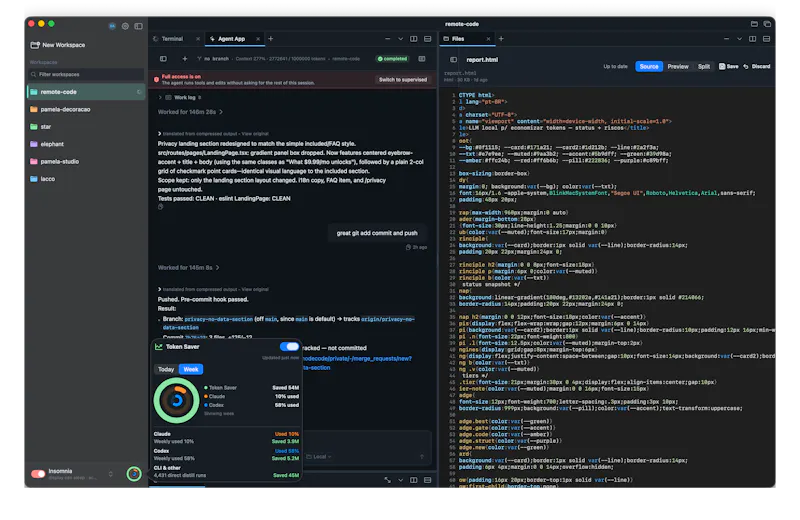Split Agent App pane vertically
800x520 pixels.
(414, 39)
